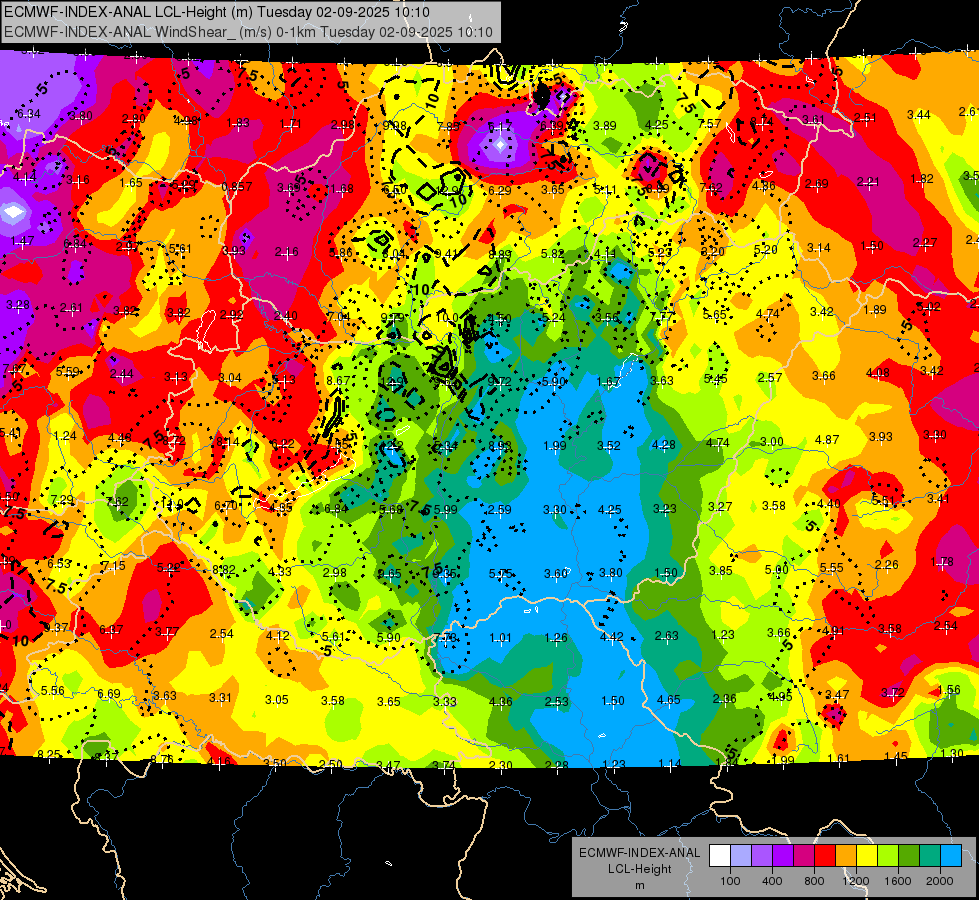Click the wind shear value 4.08

pyautogui.click(x=877, y=373)
